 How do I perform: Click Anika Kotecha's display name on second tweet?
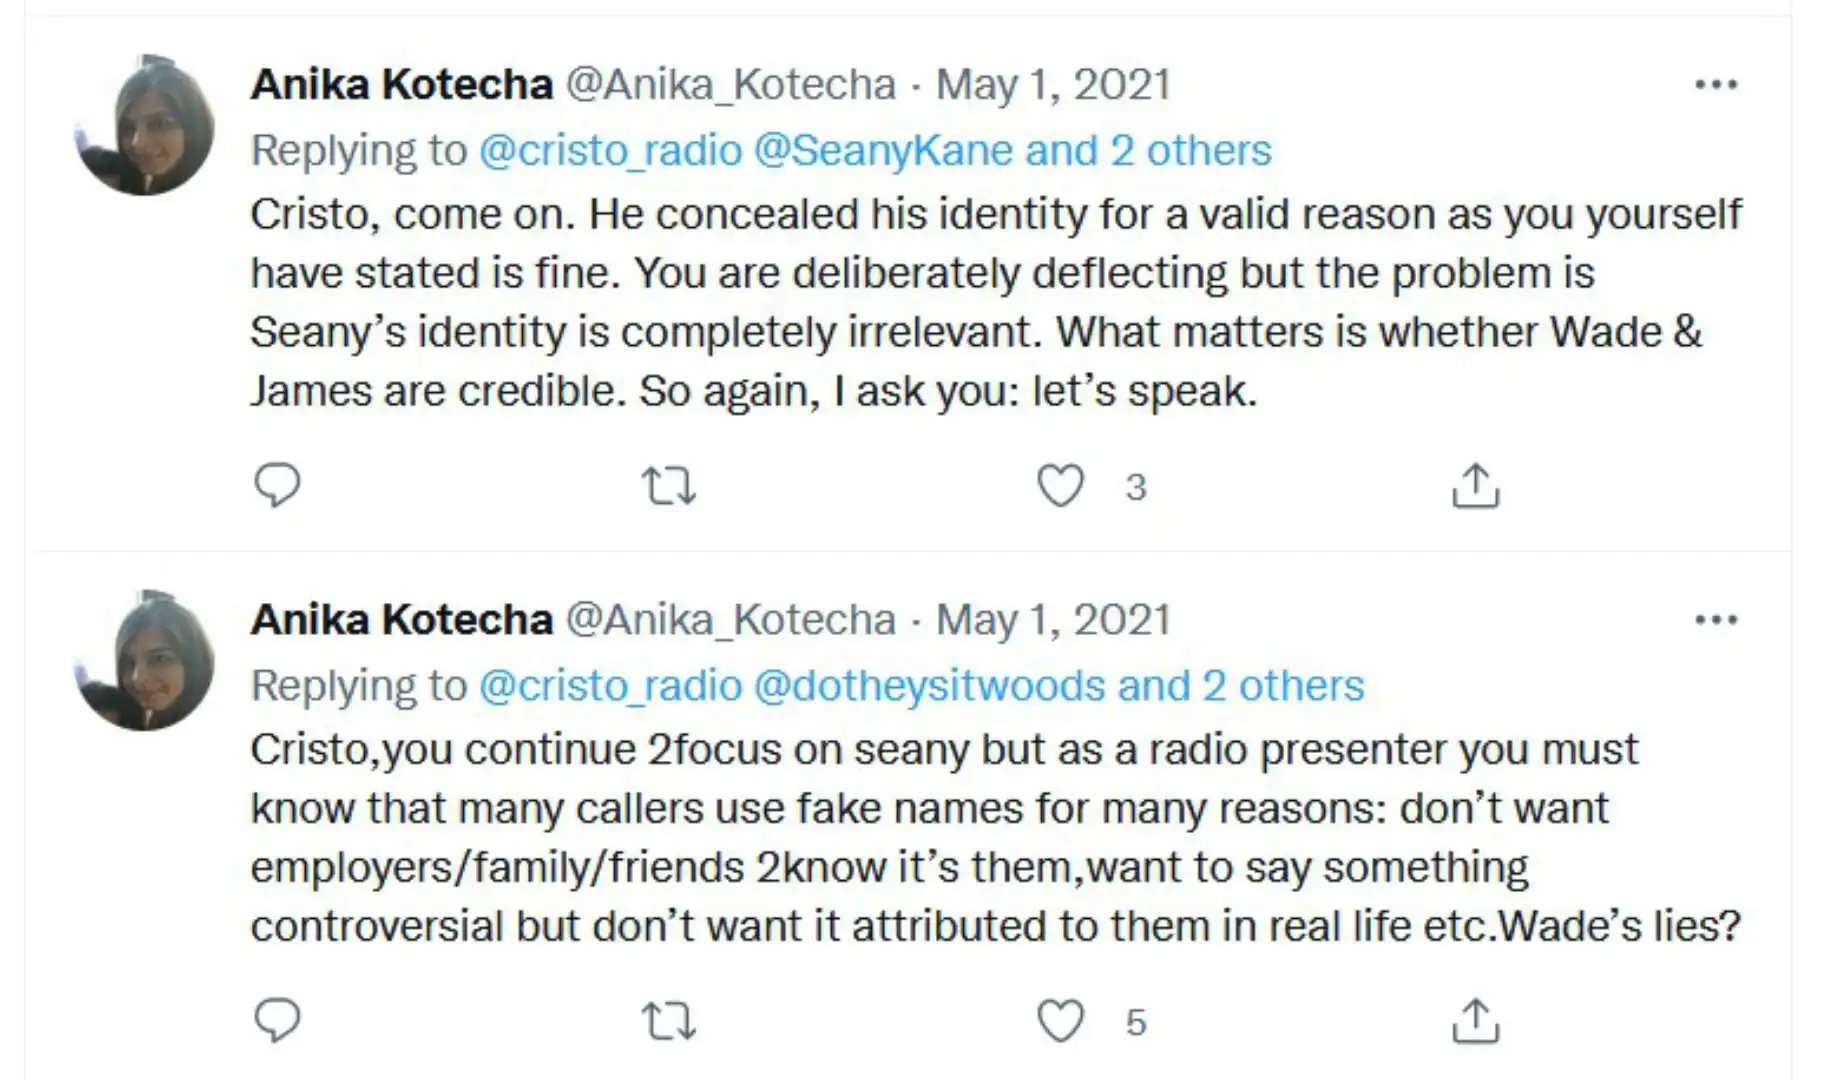coord(401,620)
